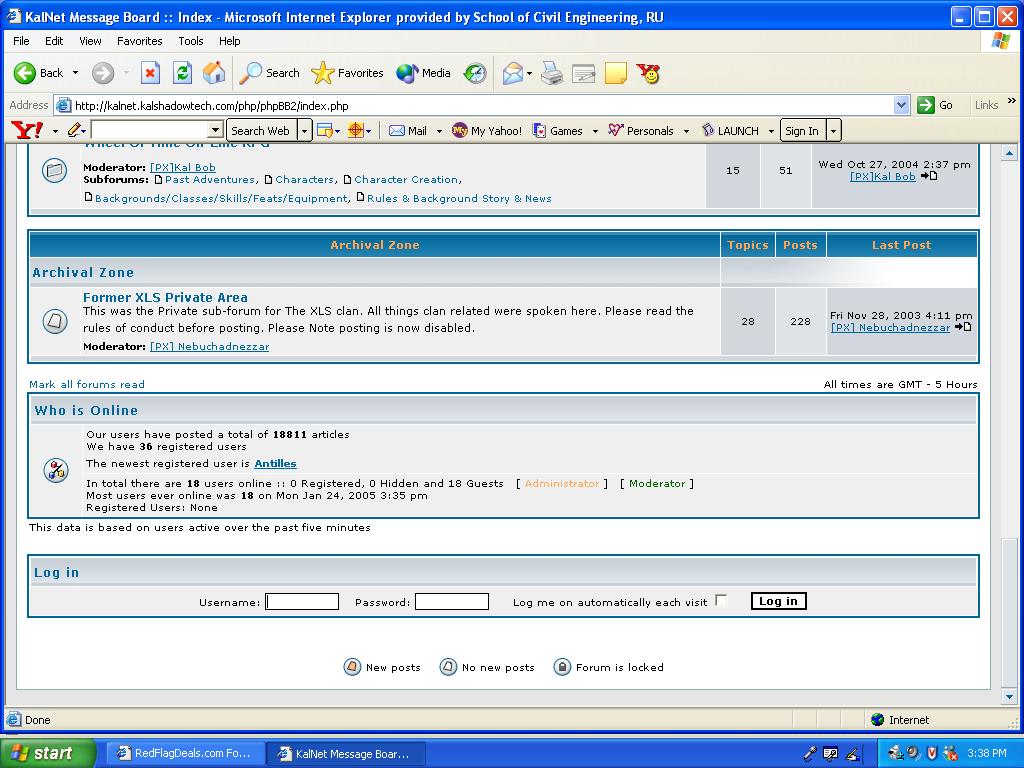This screenshot has width=1024, height=768.
Task: Click the Yahoo toolbar bookmarks window icon
Action: (x=325, y=131)
